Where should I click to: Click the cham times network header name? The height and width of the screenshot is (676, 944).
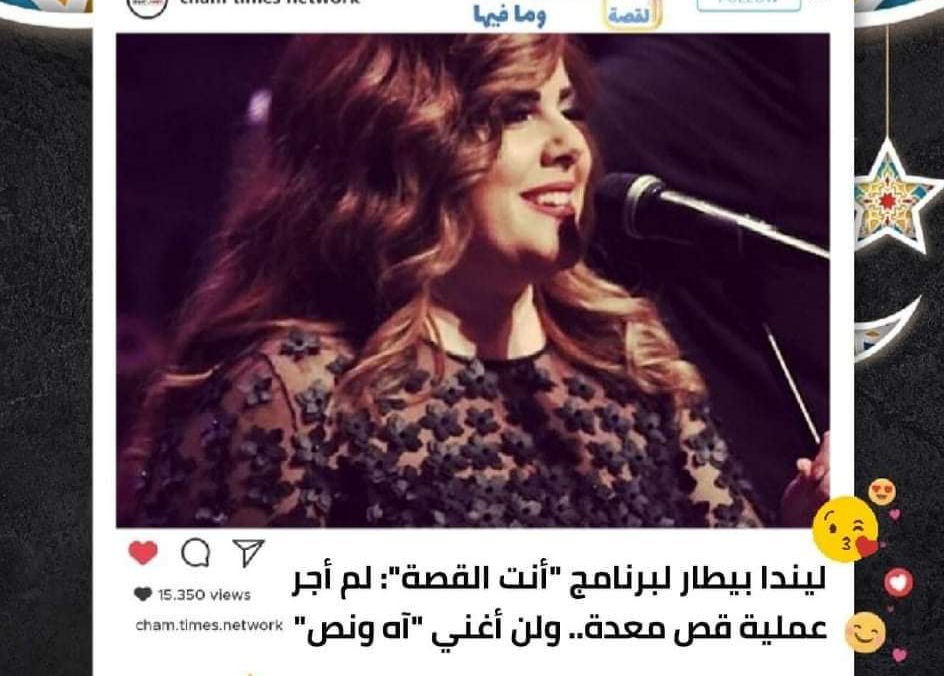click(x=270, y=2)
